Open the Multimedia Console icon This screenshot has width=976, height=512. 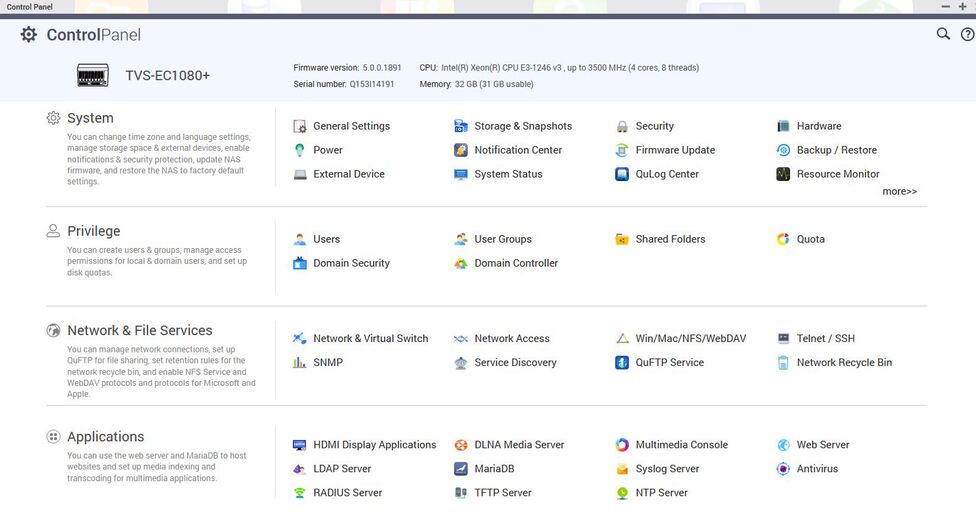(622, 445)
